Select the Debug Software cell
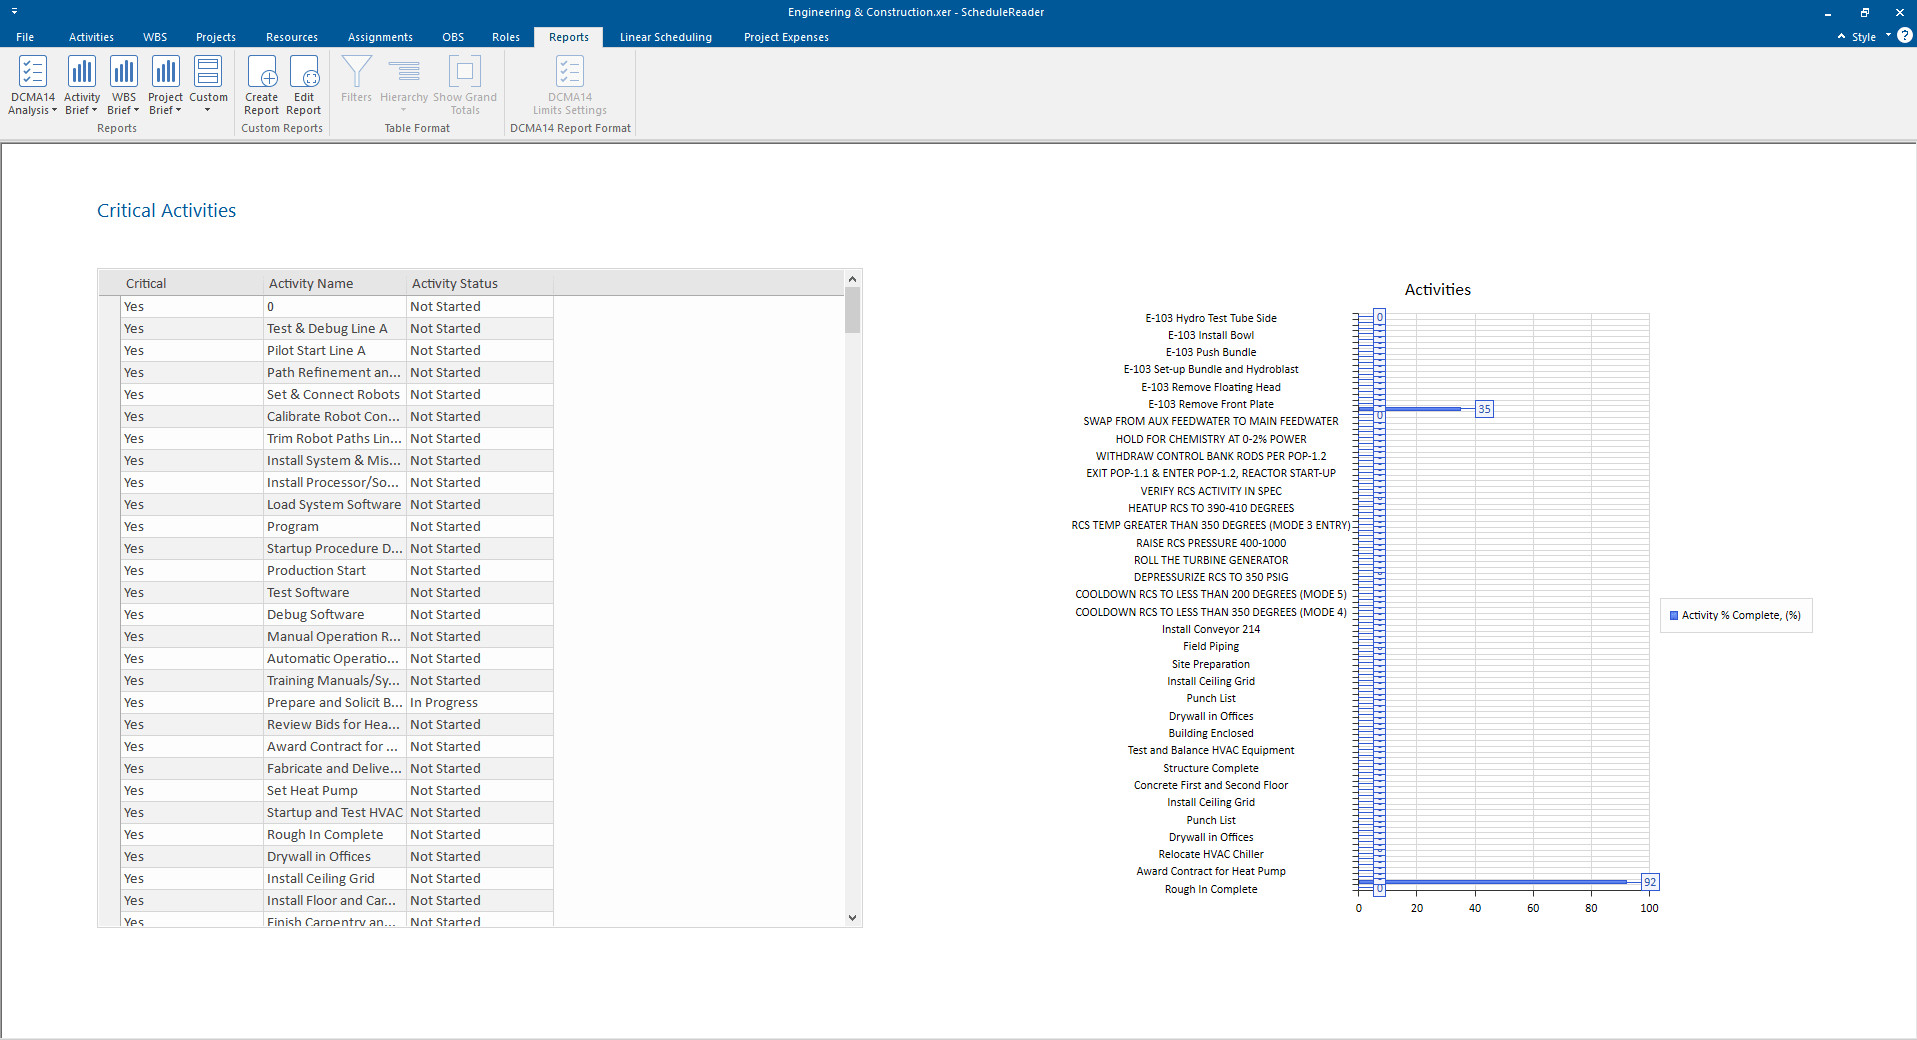Screen dimensions: 1917x1040 coord(334,615)
